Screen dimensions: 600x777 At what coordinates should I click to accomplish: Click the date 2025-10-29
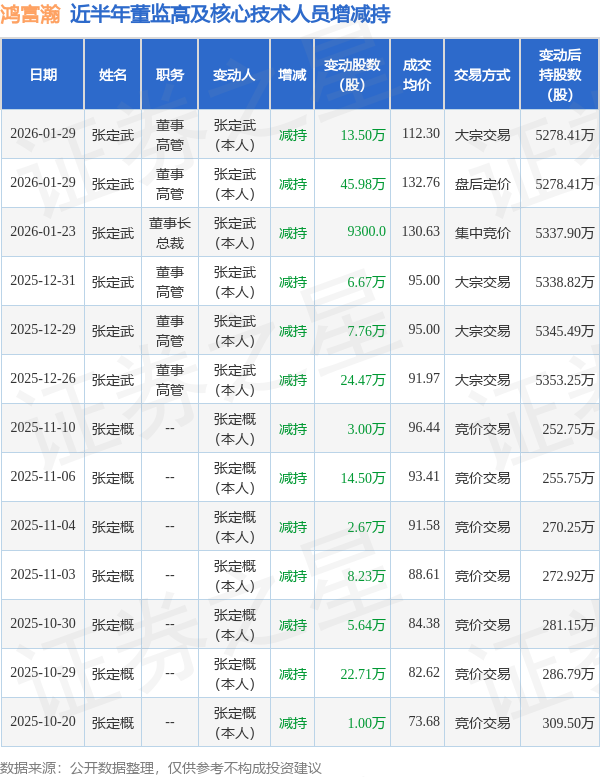(43, 673)
